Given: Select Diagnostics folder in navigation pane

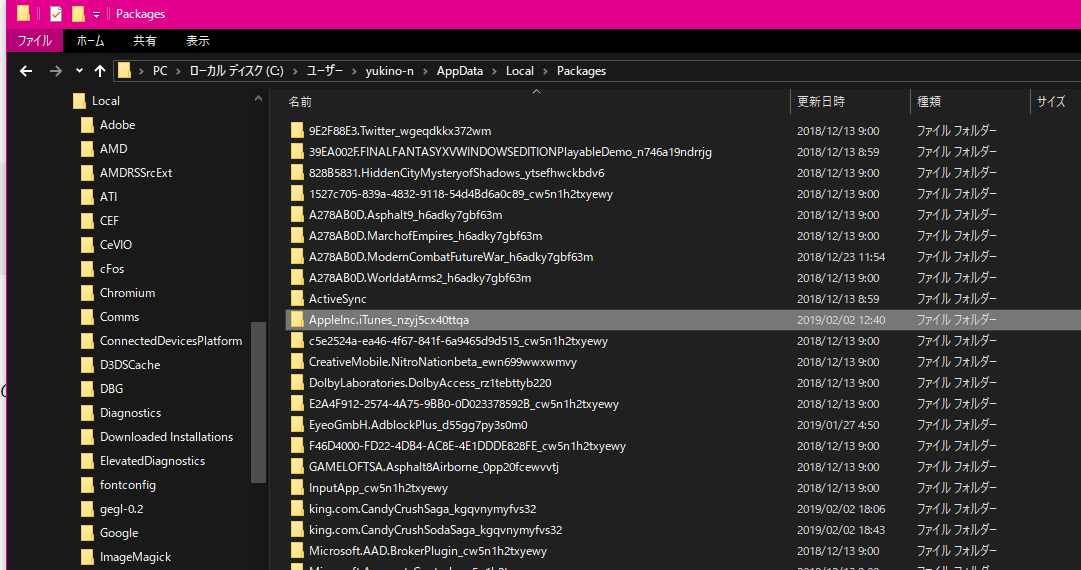Looking at the screenshot, I should (x=130, y=413).
